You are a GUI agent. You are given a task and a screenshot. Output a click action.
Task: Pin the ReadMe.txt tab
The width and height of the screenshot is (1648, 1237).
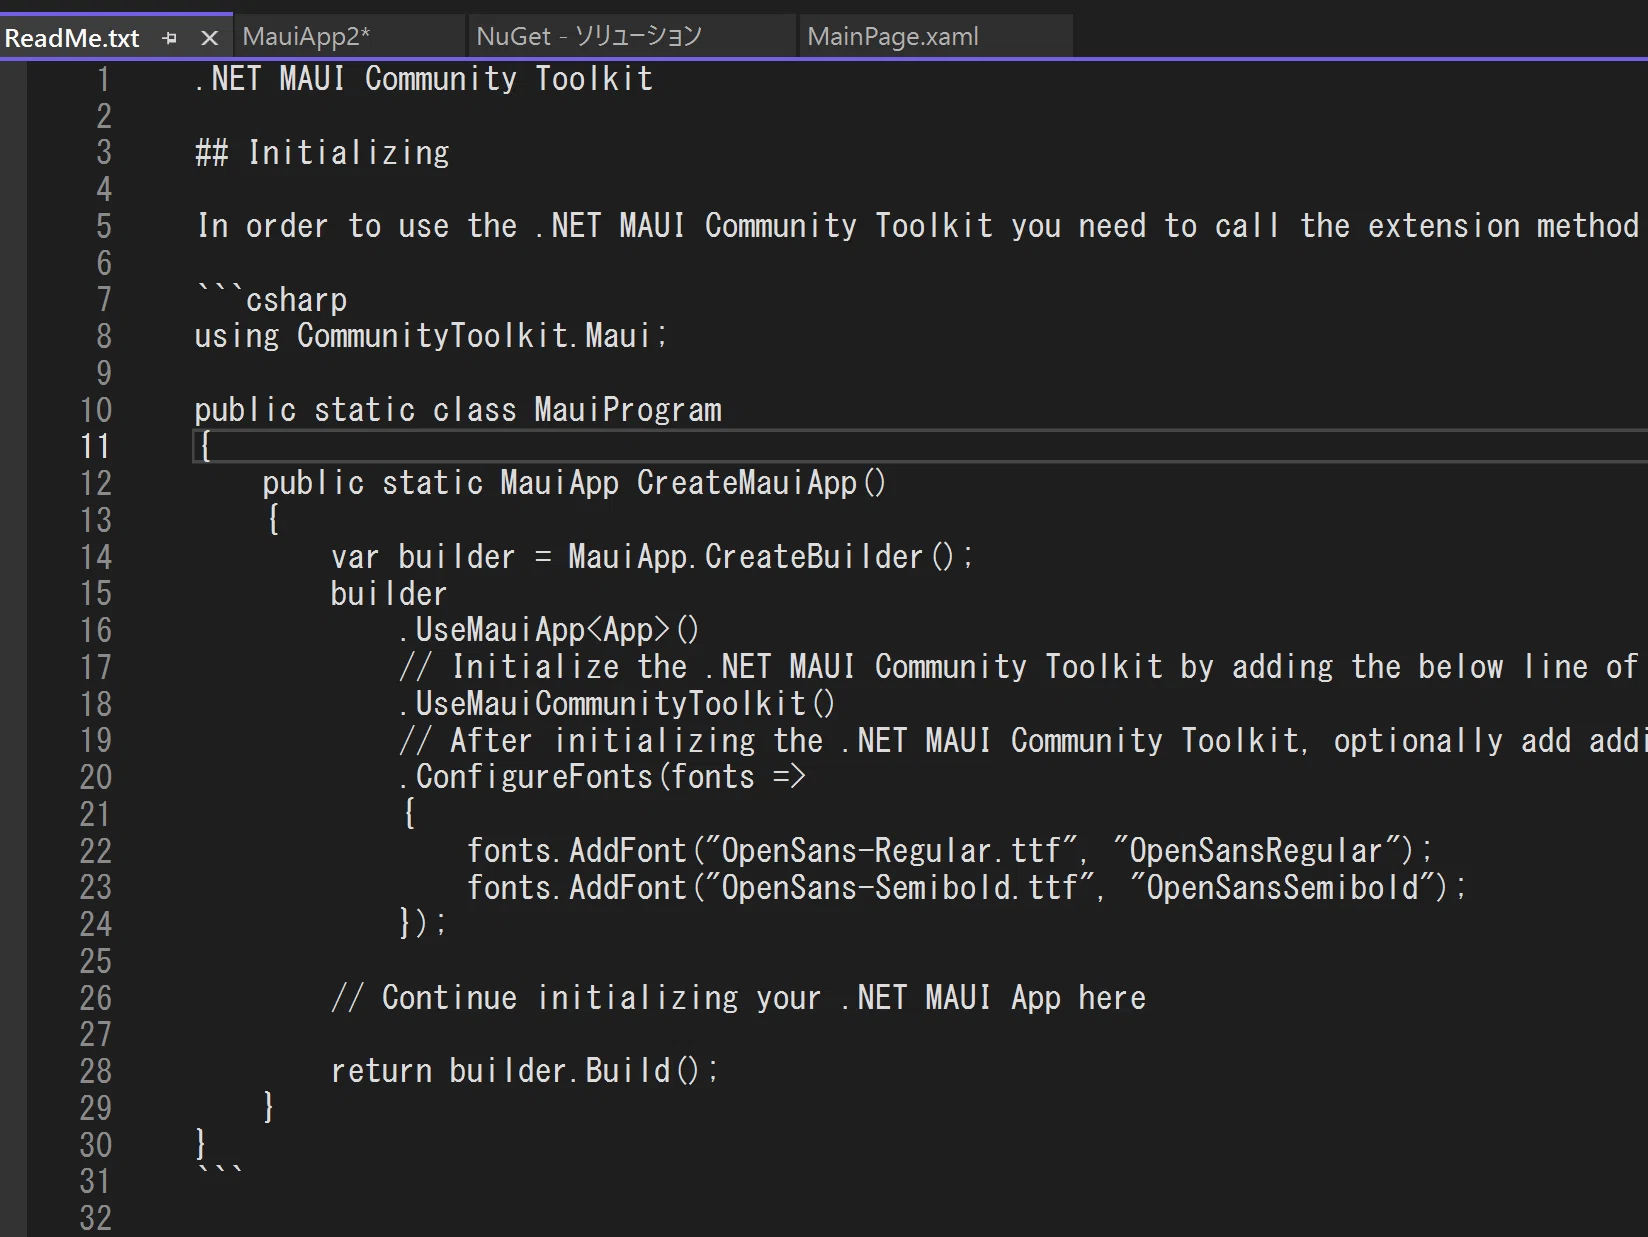tap(170, 38)
